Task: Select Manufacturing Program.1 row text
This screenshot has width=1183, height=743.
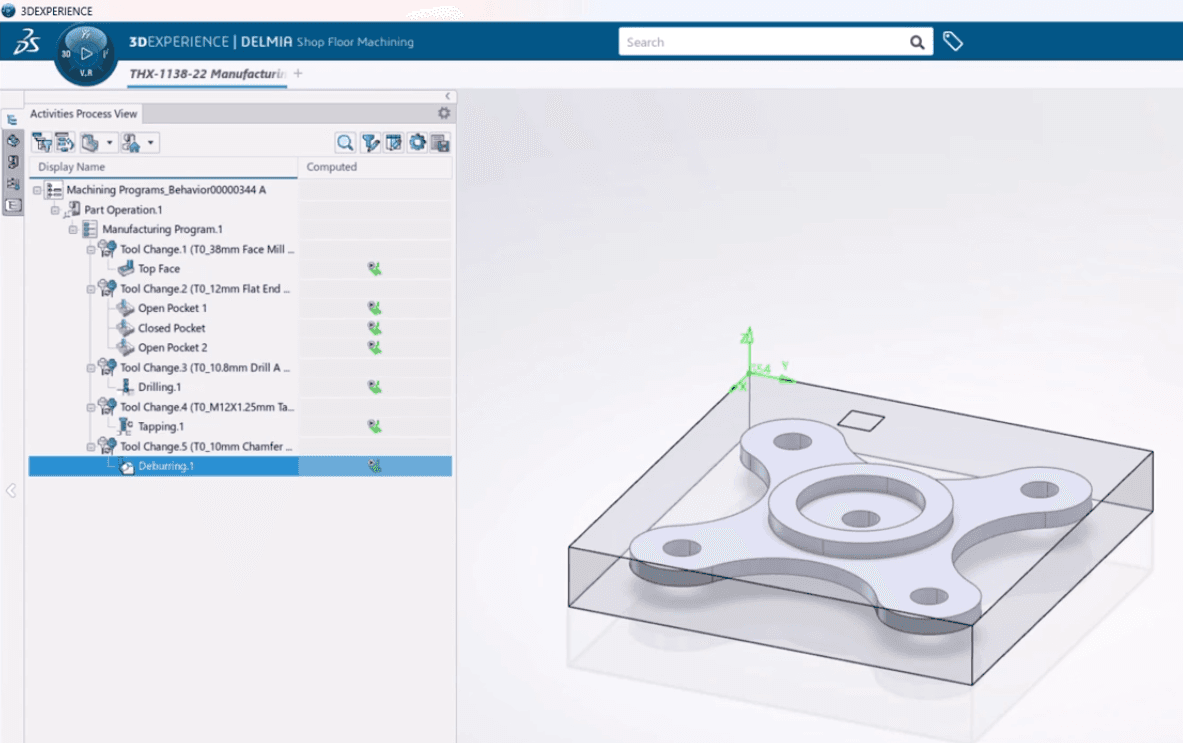Action: (x=162, y=229)
